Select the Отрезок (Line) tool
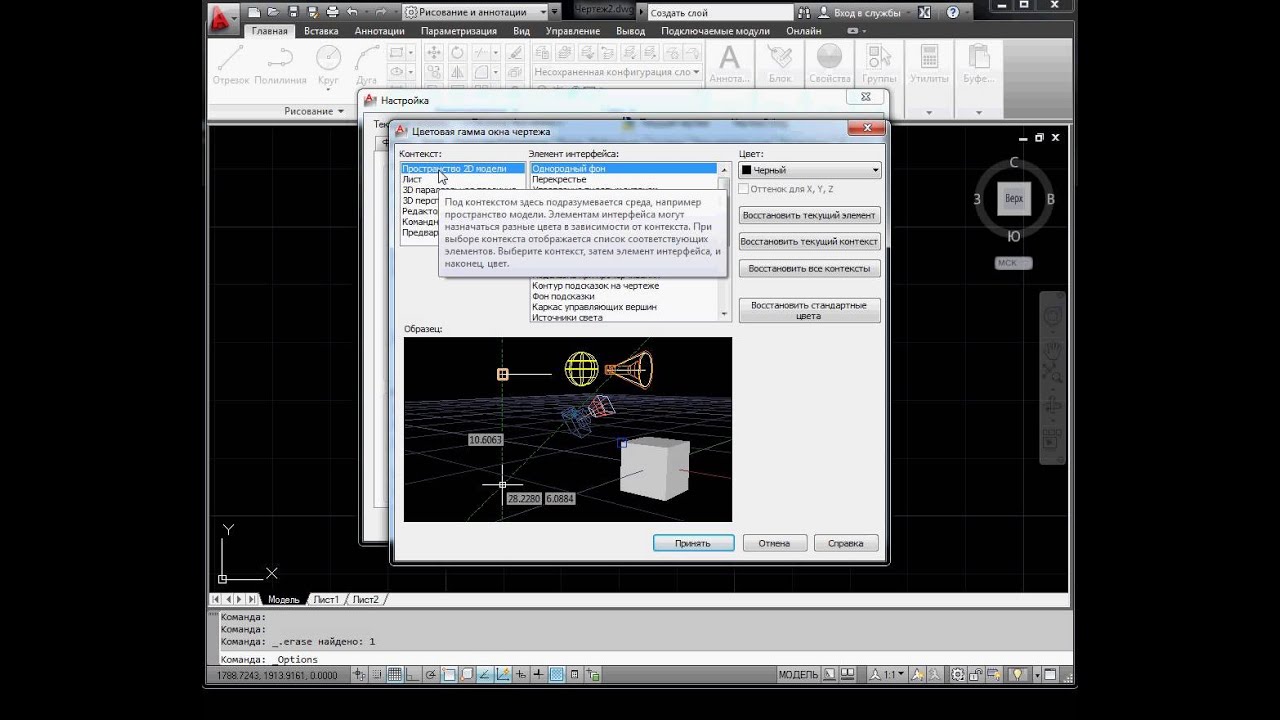Viewport: 1280px width, 720px height. click(x=231, y=65)
